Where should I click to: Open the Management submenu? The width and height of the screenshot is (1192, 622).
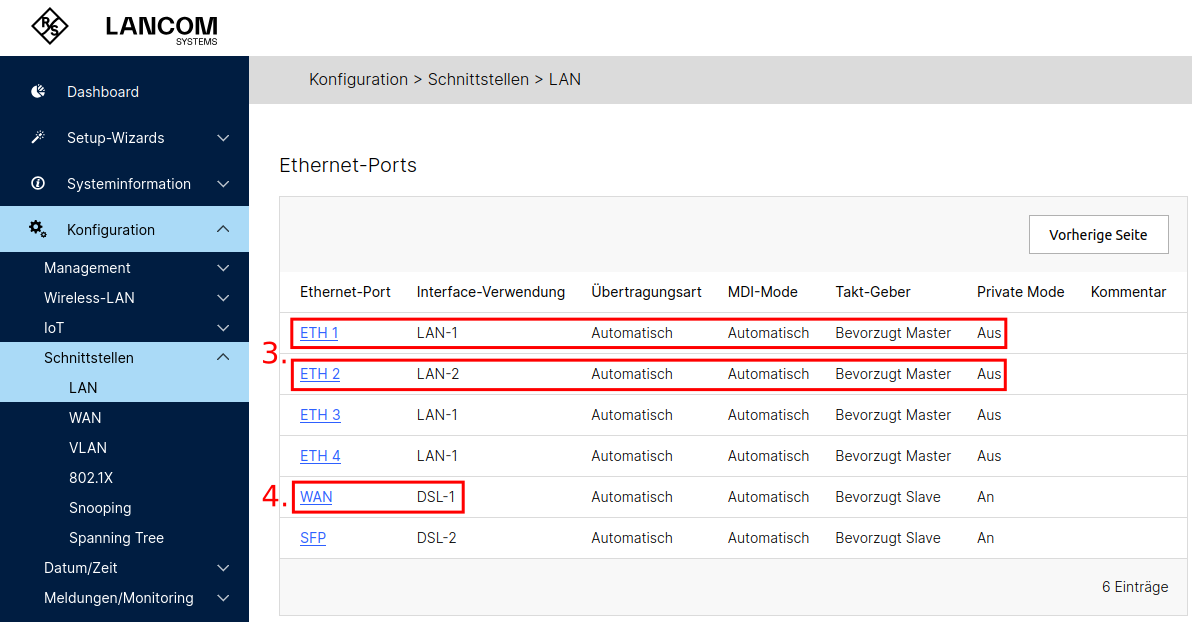87,268
